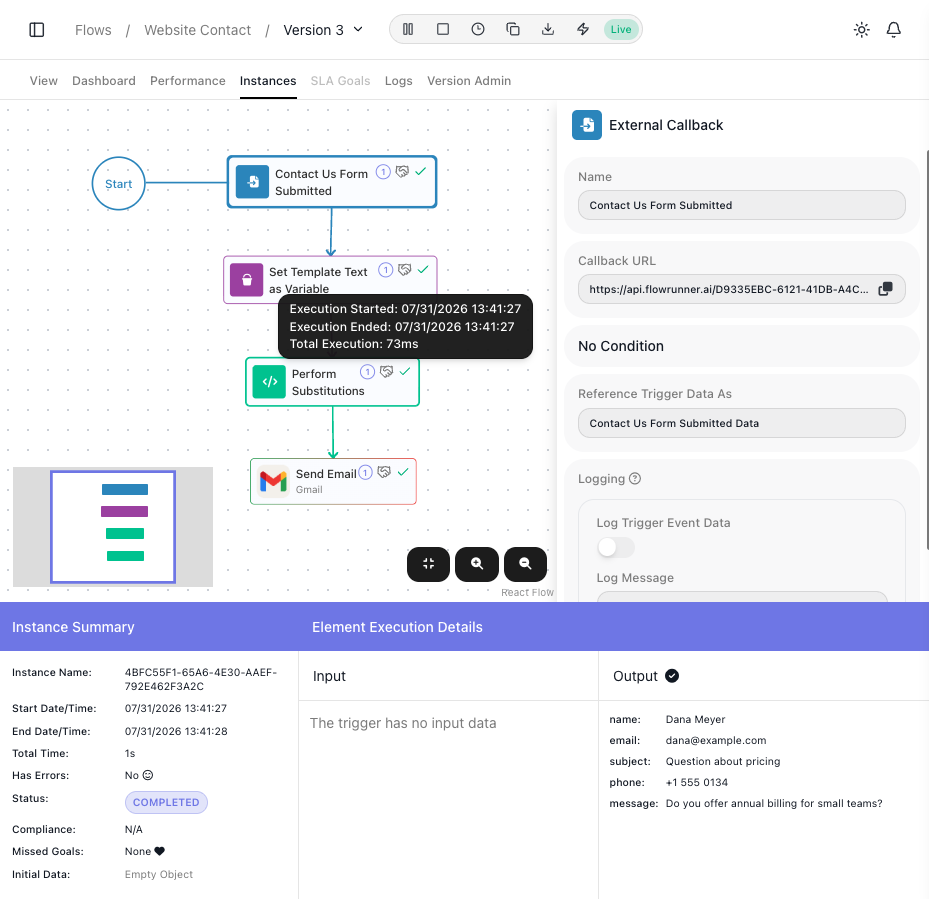The height and width of the screenshot is (899, 929).
Task: Click the Start node
Action: point(118,183)
